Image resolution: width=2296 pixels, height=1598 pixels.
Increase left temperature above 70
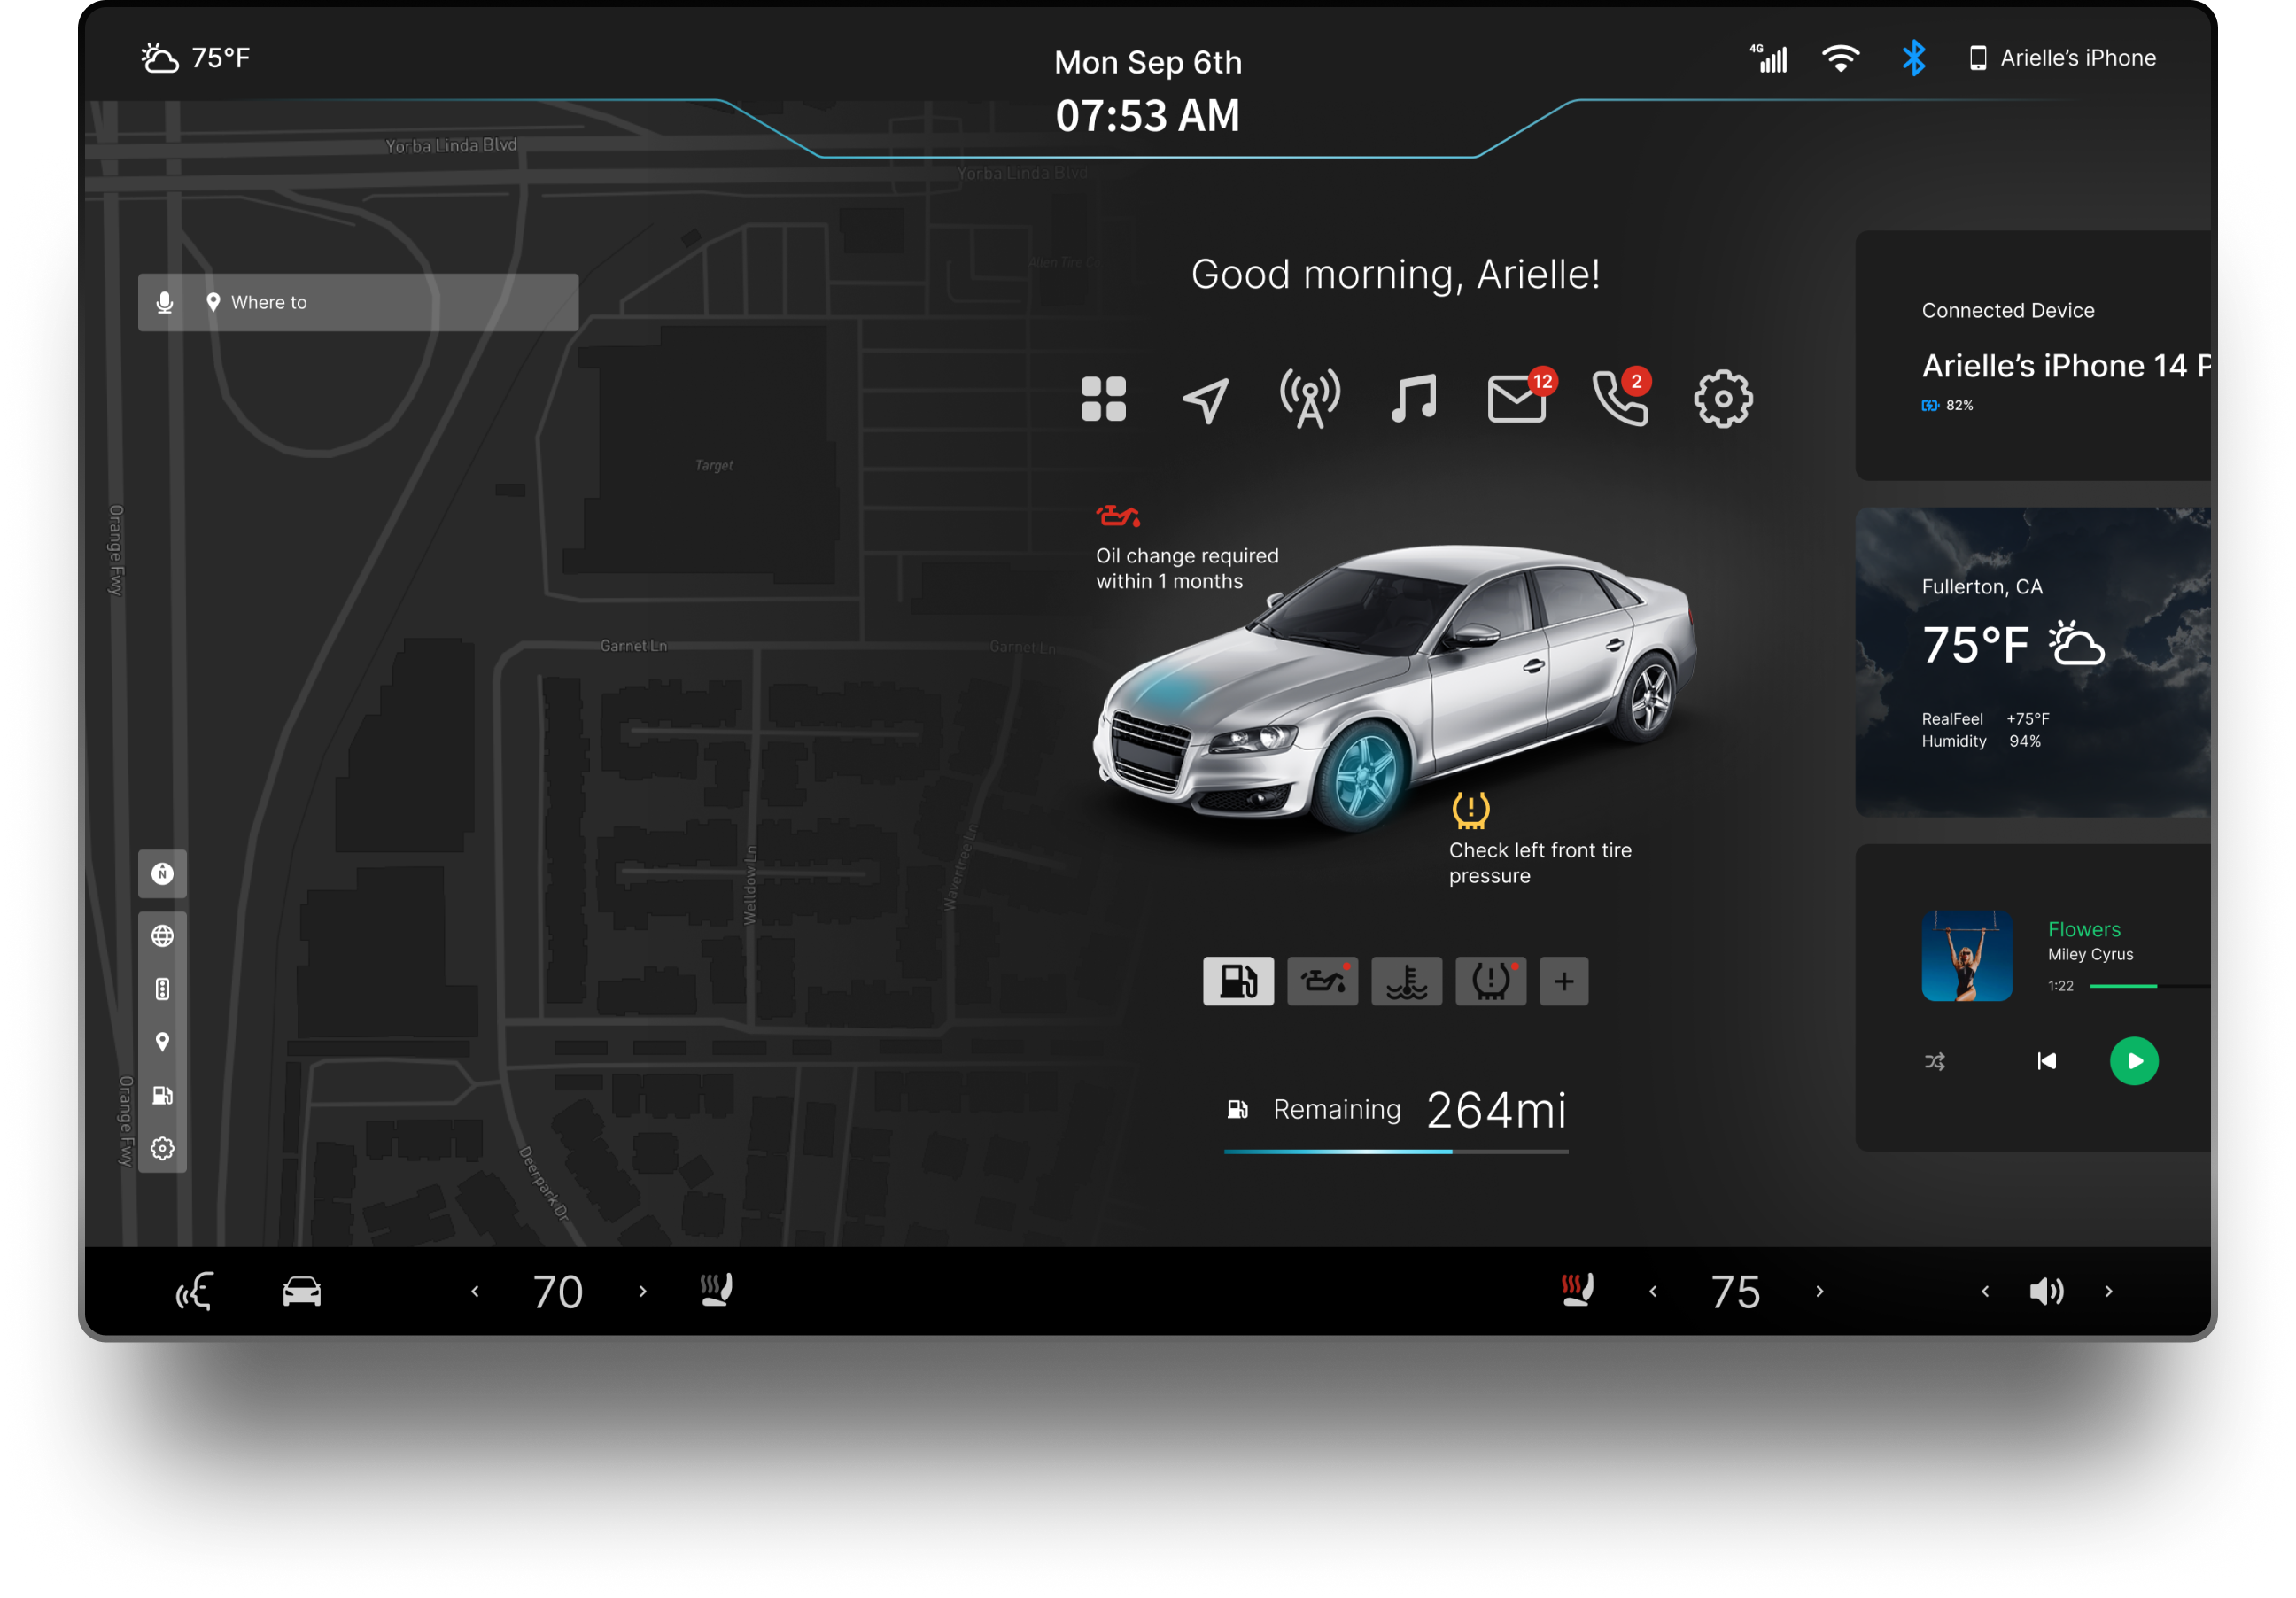coord(643,1291)
